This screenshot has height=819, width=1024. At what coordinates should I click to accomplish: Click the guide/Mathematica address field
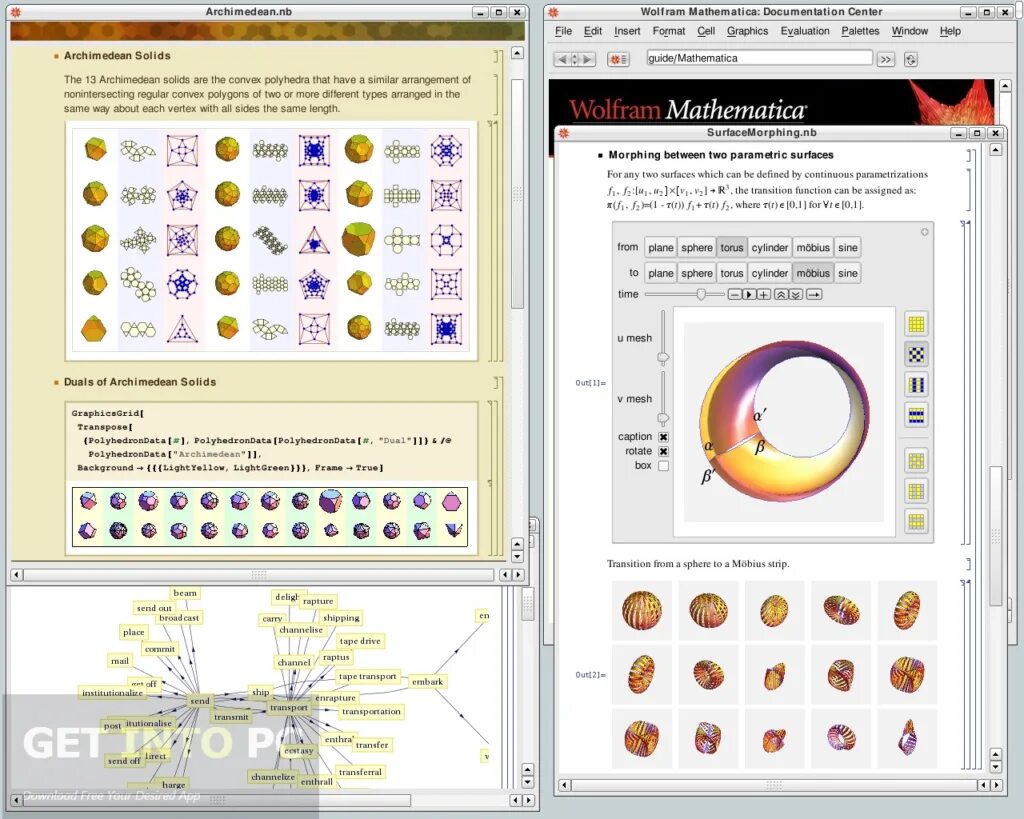pos(760,58)
